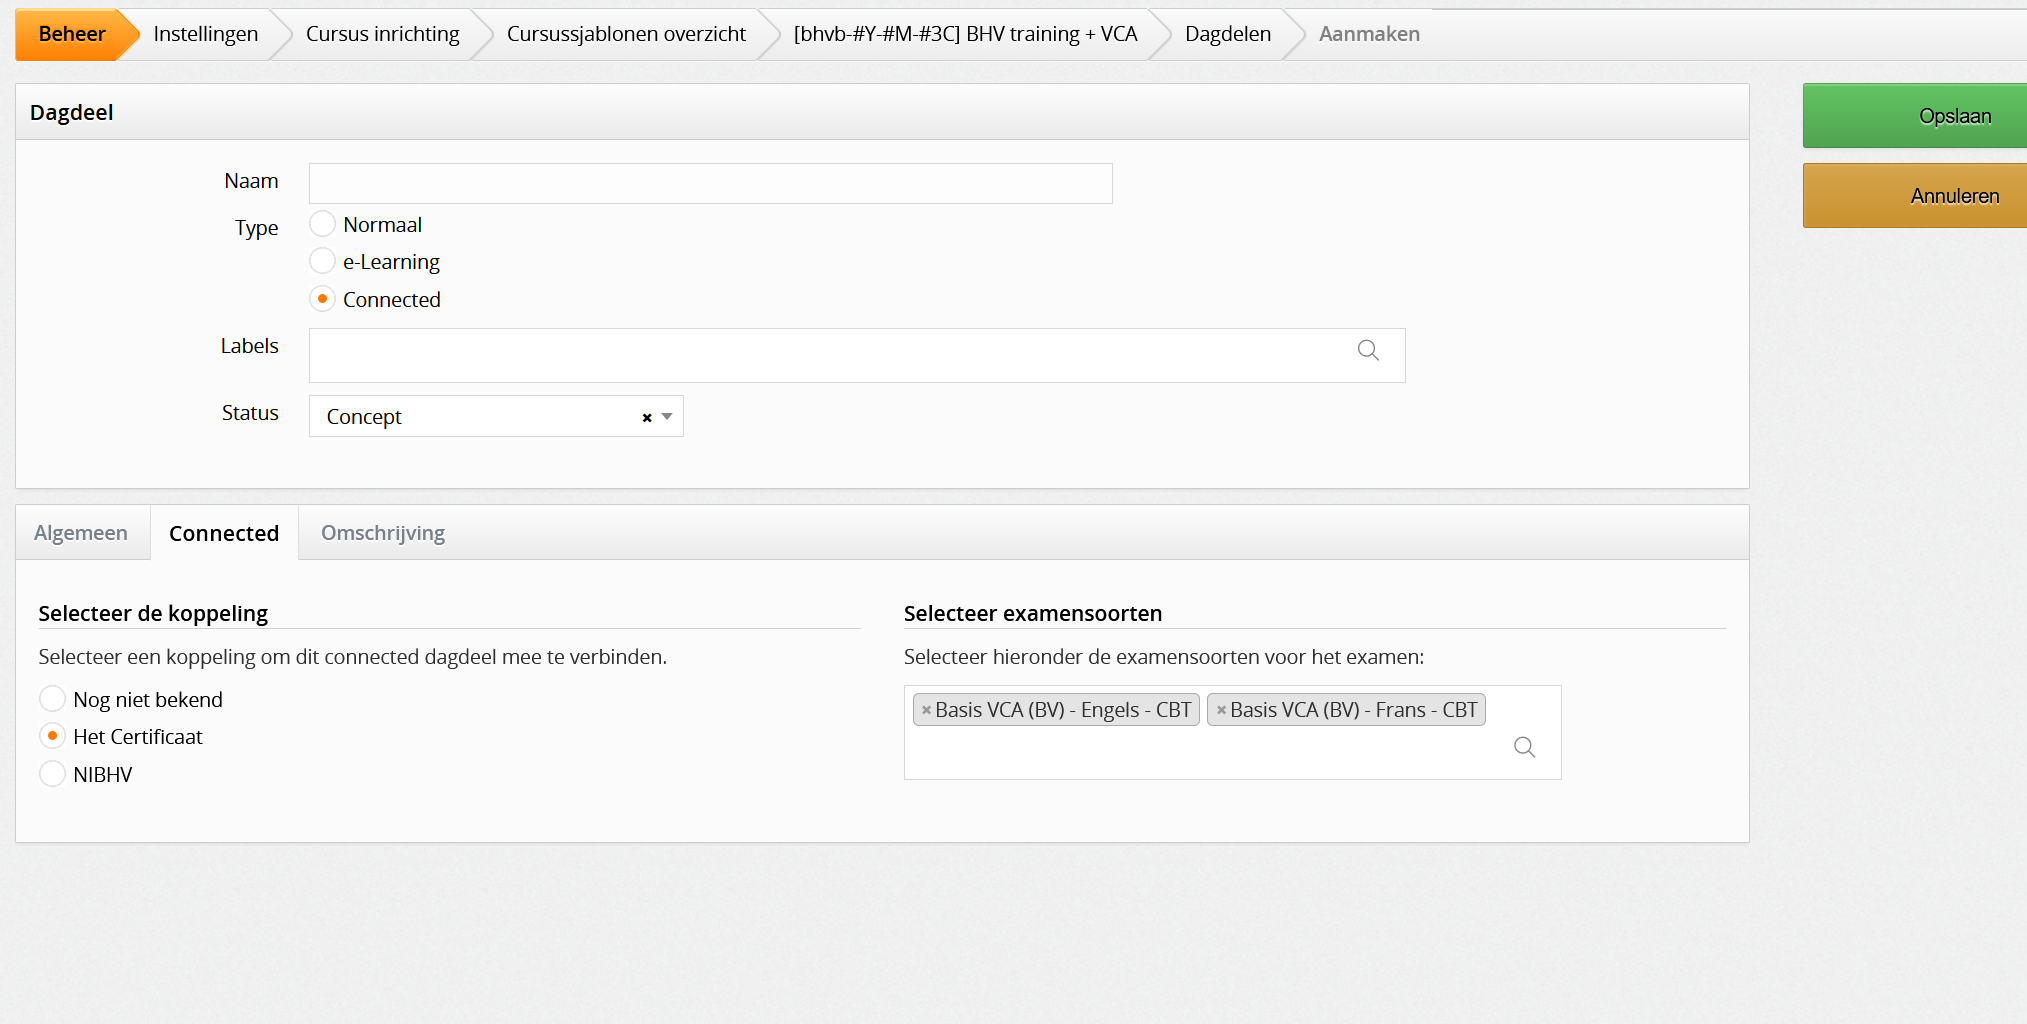
Task: Expand the Status dropdown arrow
Action: coord(667,417)
